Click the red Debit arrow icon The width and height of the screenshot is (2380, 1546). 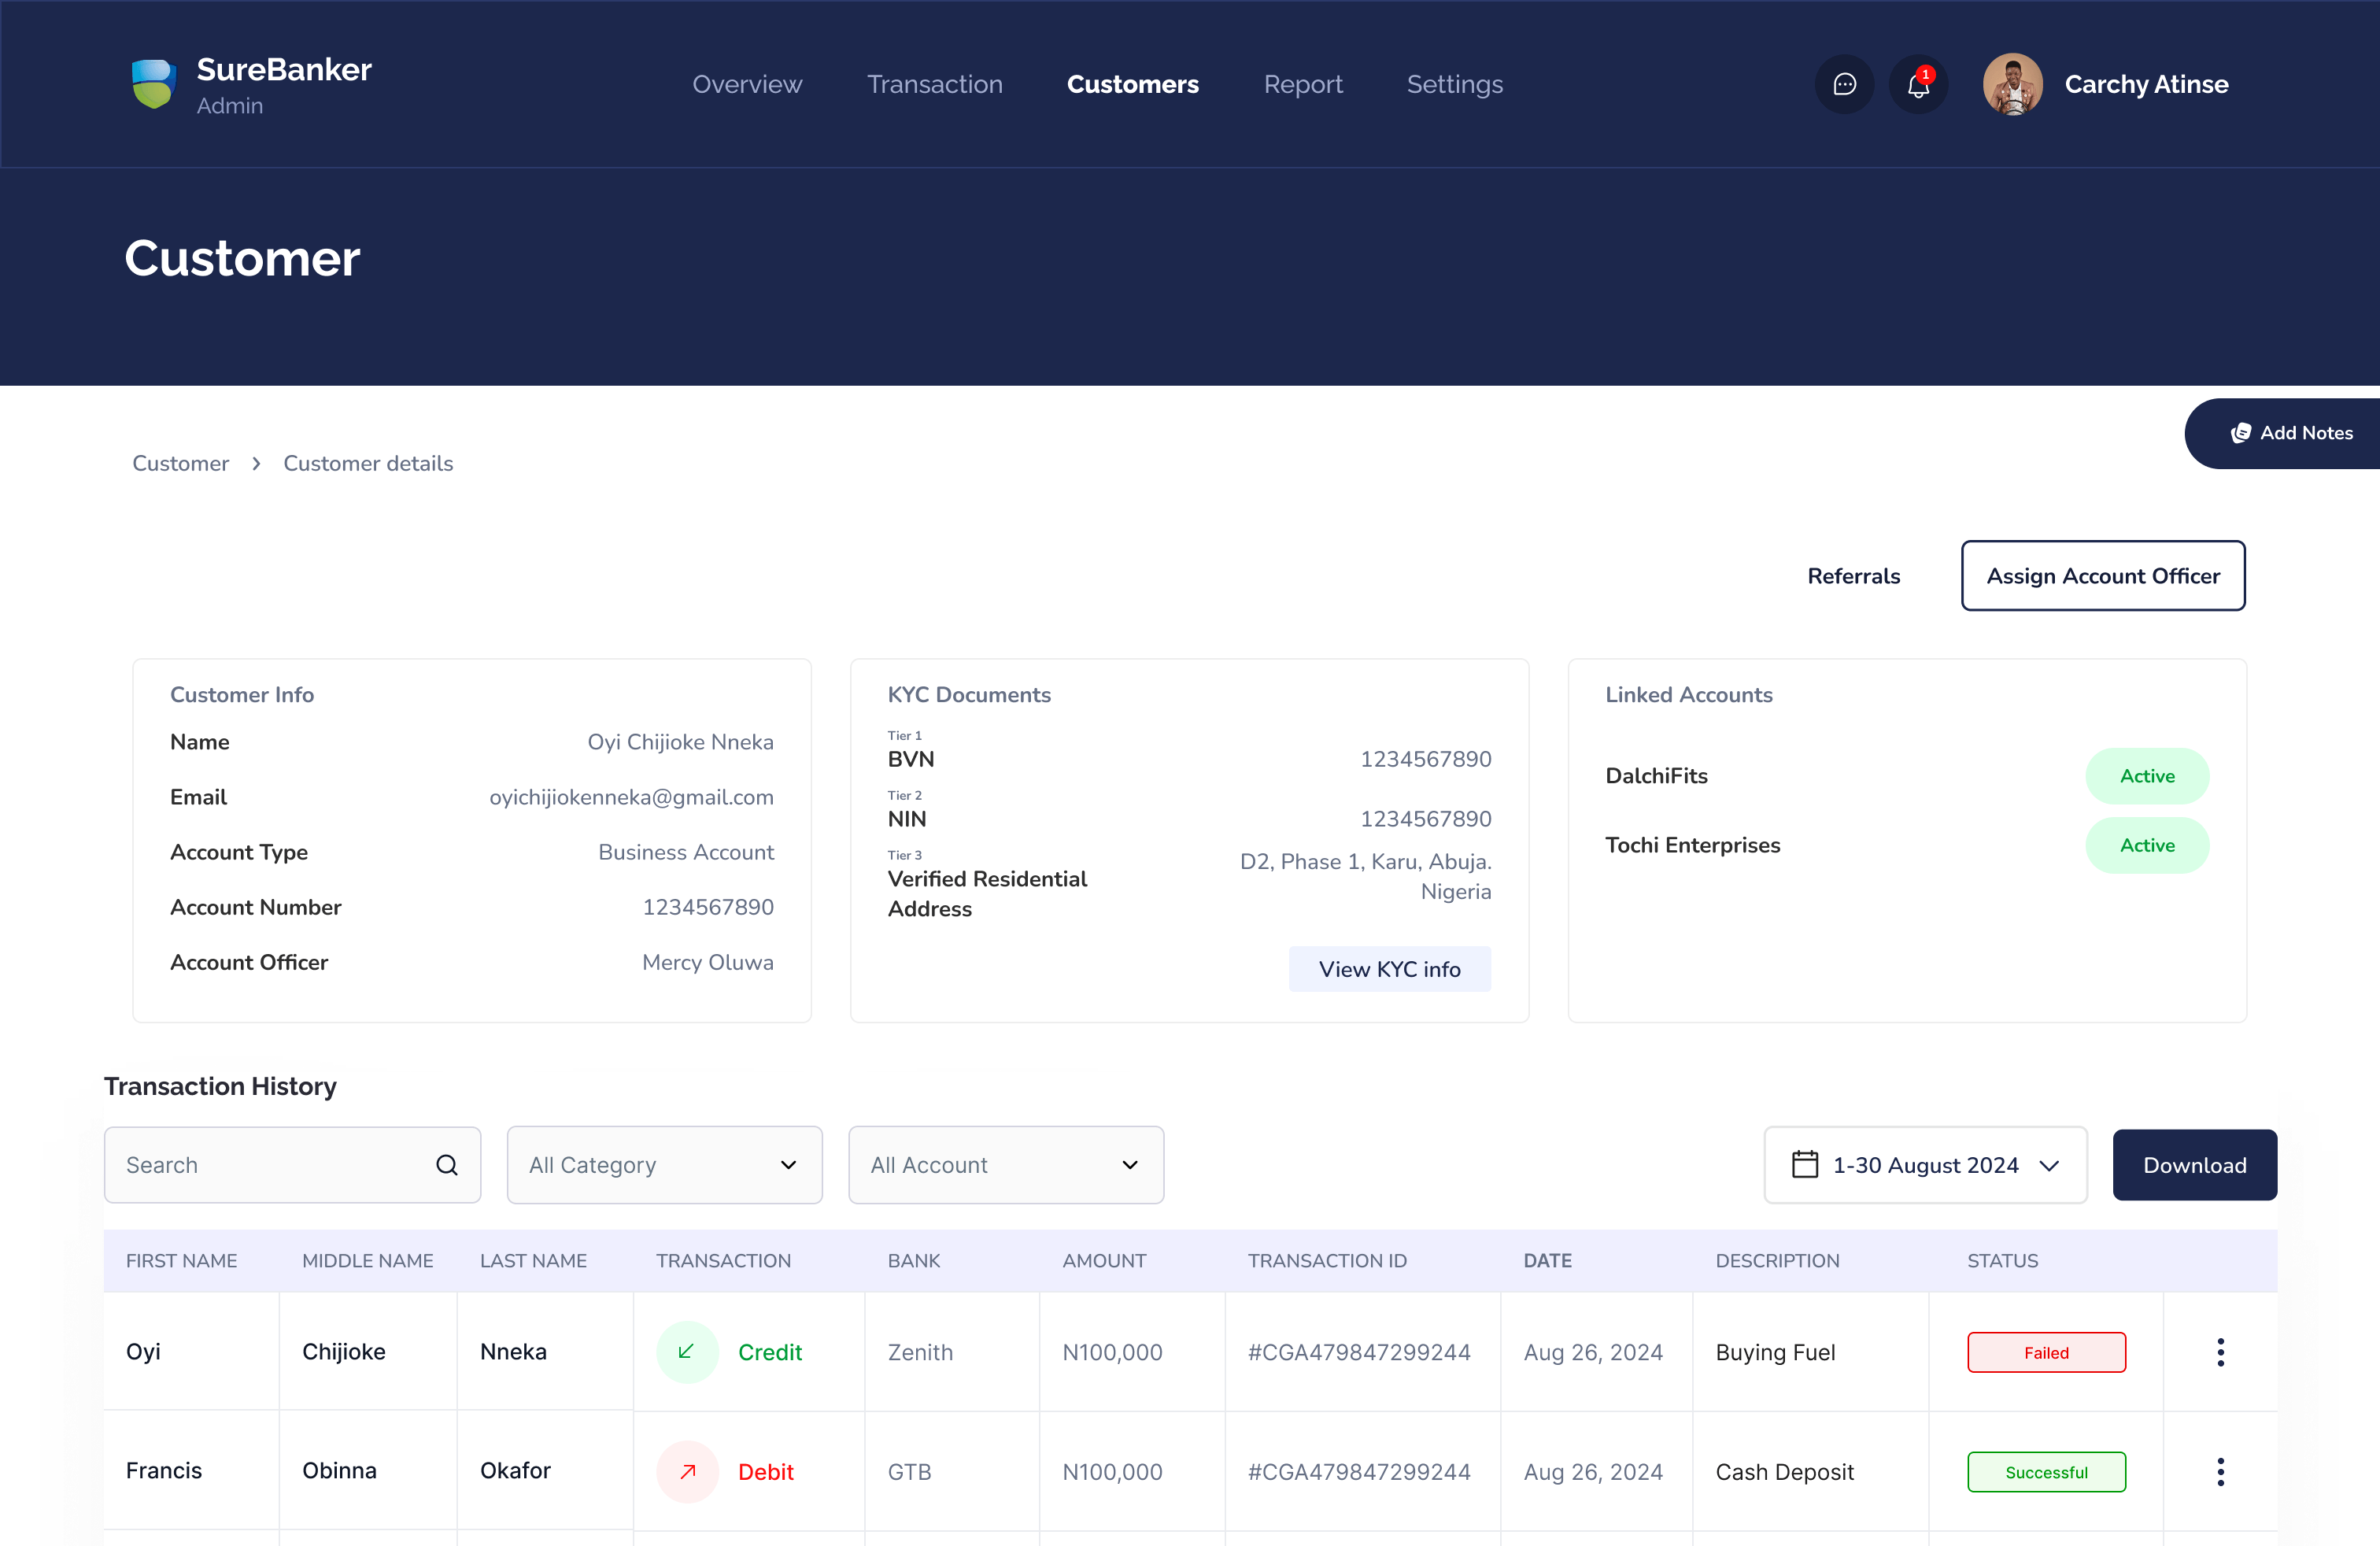point(687,1471)
